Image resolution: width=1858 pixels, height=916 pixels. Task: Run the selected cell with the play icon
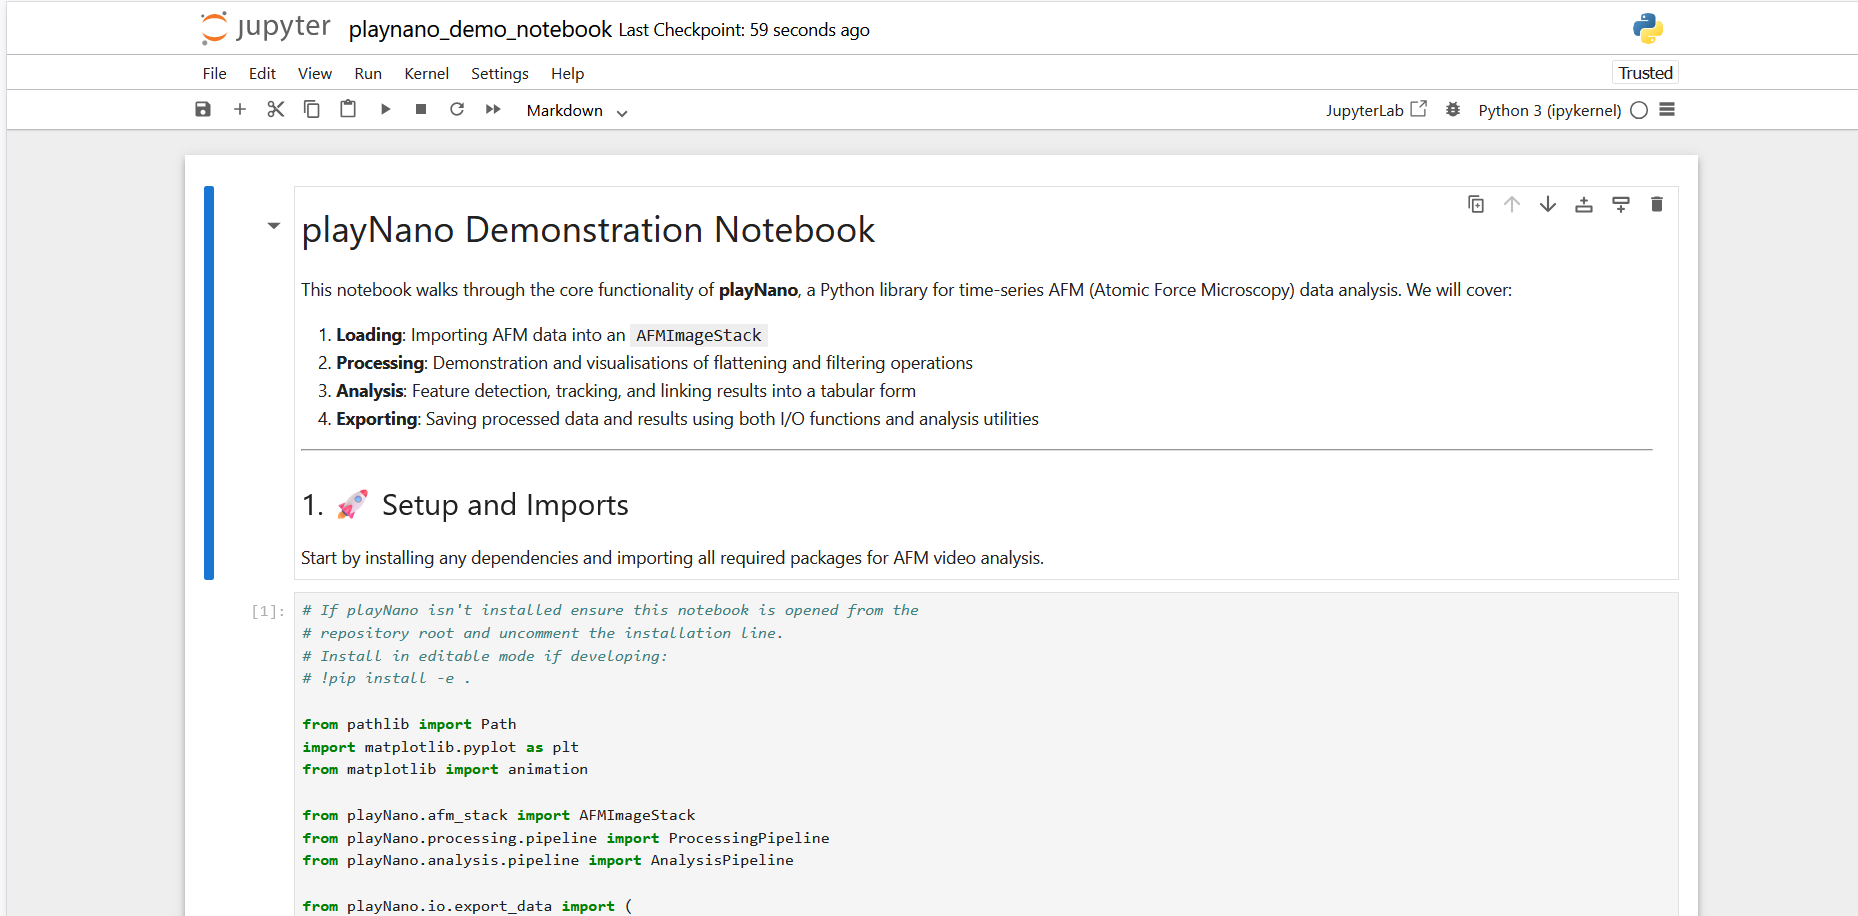click(385, 110)
